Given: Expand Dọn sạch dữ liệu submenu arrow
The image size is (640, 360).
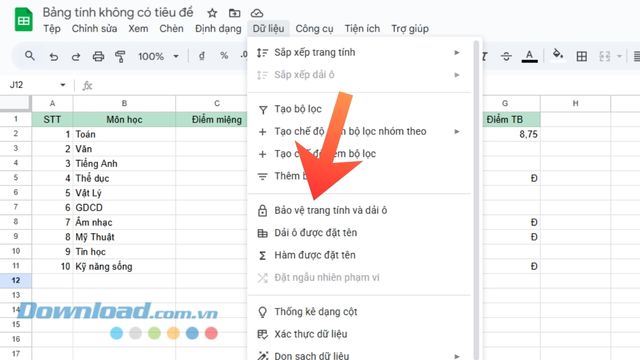Looking at the screenshot, I should pyautogui.click(x=457, y=356).
